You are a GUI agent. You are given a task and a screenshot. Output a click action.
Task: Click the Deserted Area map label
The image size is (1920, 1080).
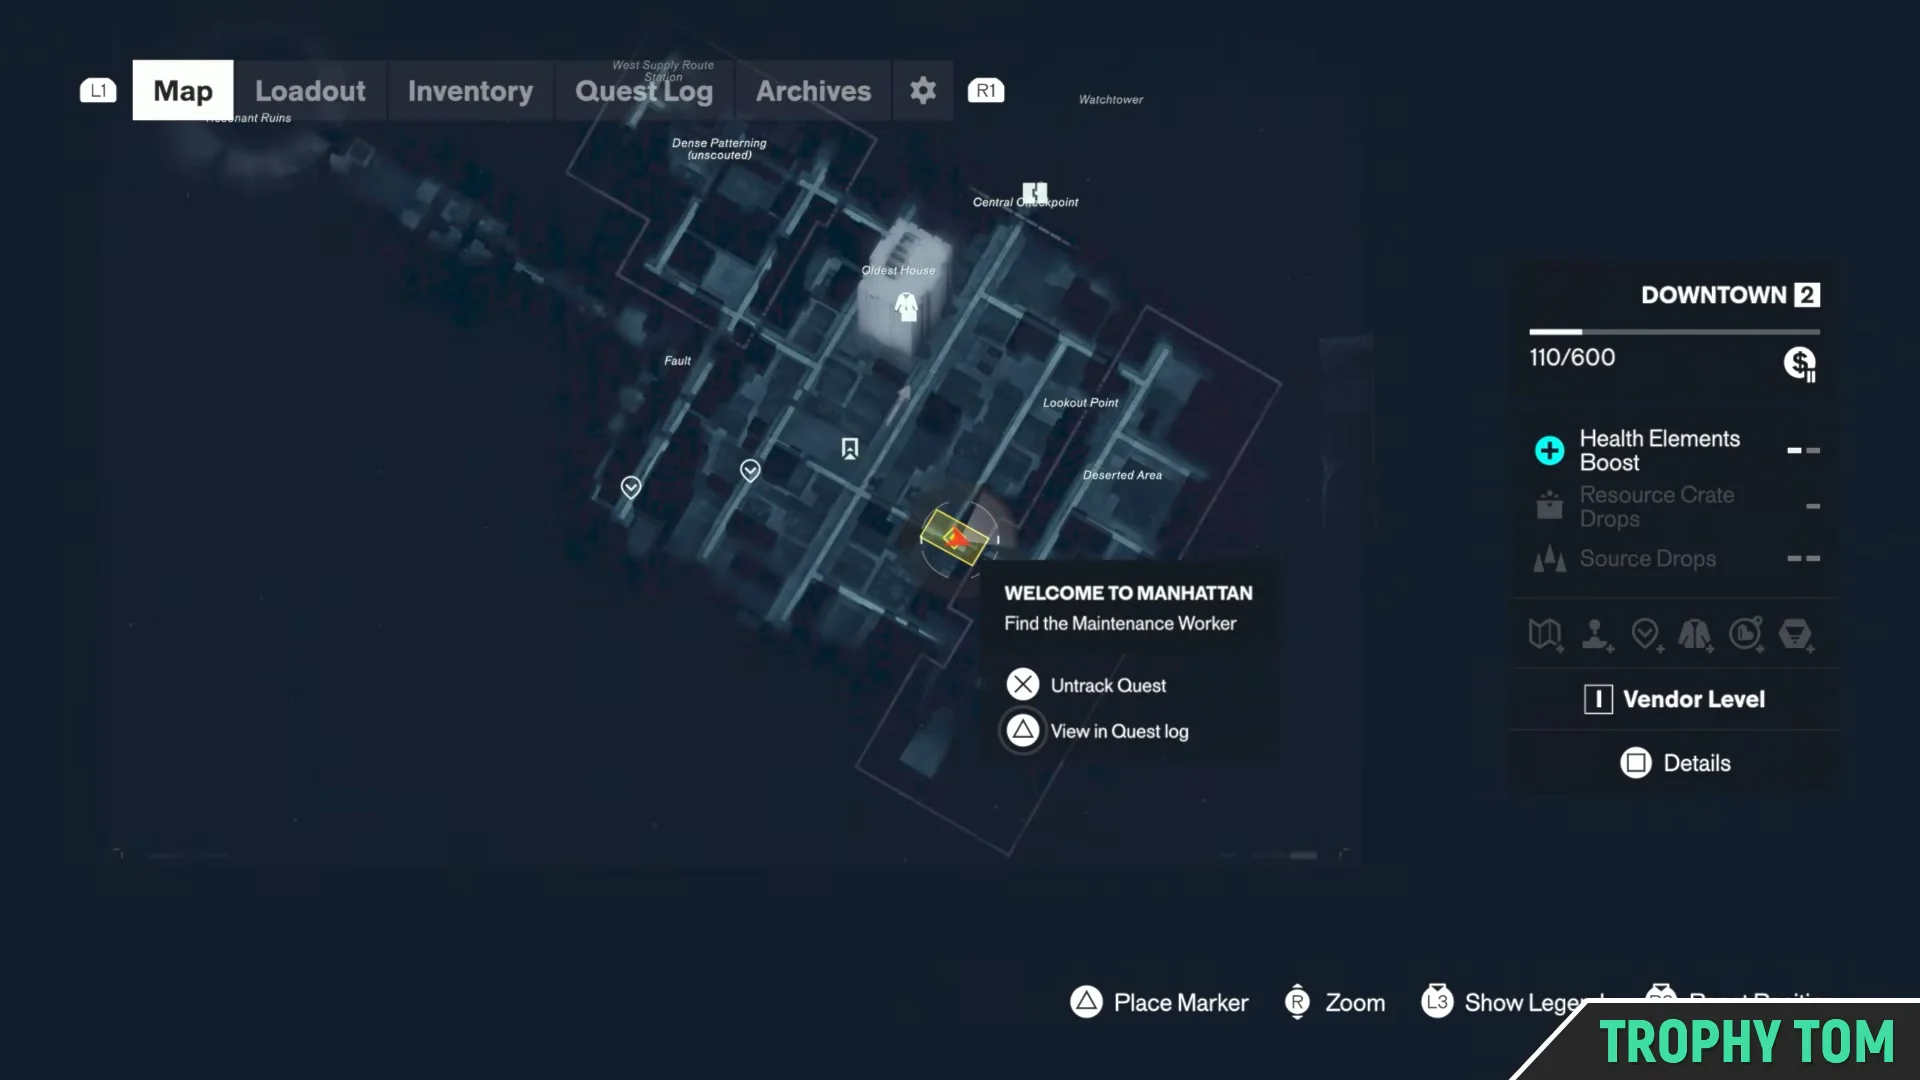pyautogui.click(x=1122, y=475)
